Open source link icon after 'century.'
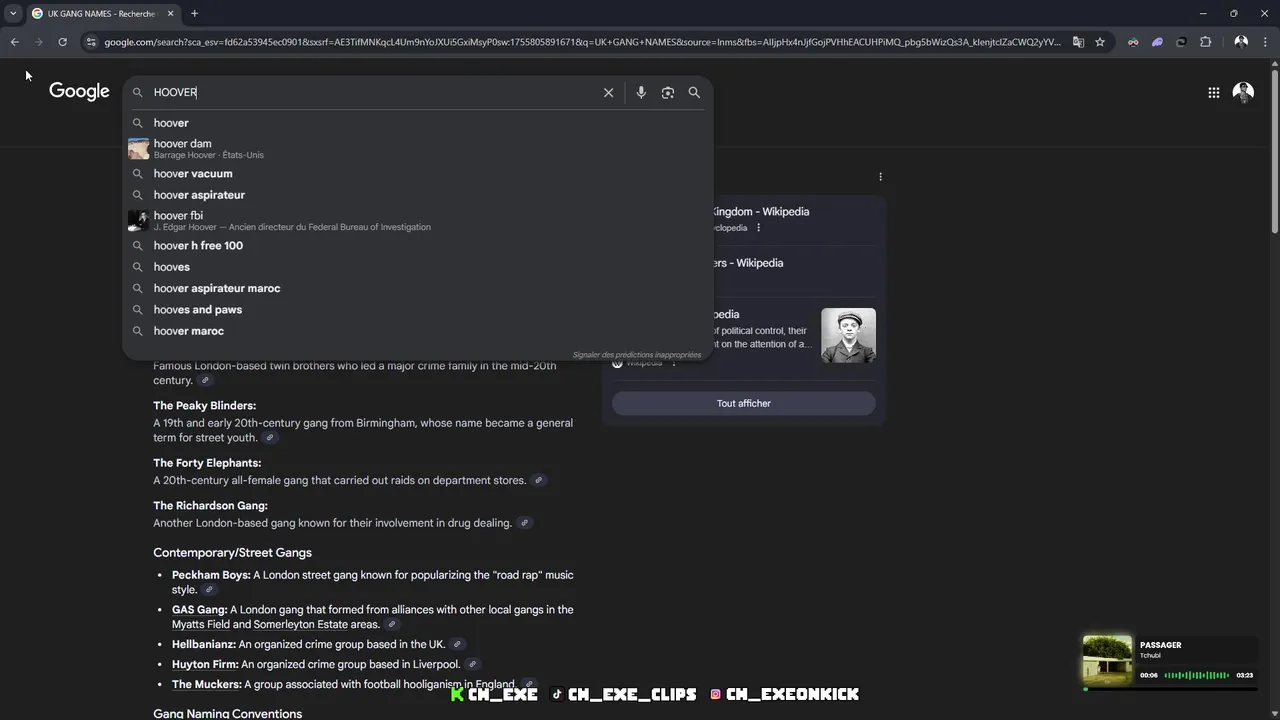The image size is (1280, 720). pos(205,380)
